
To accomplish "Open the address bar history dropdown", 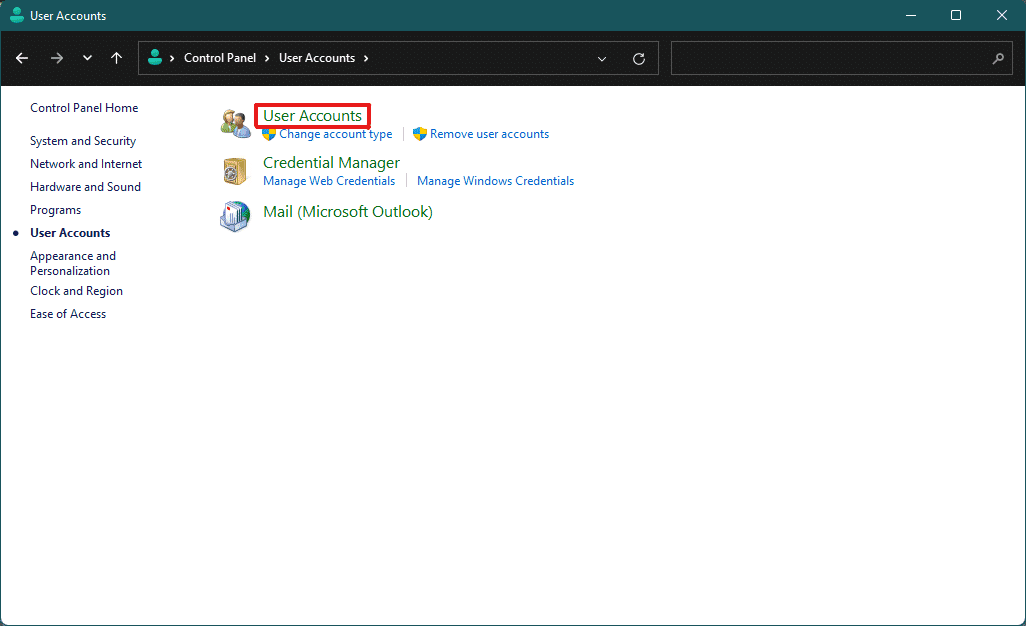I will click(x=602, y=59).
